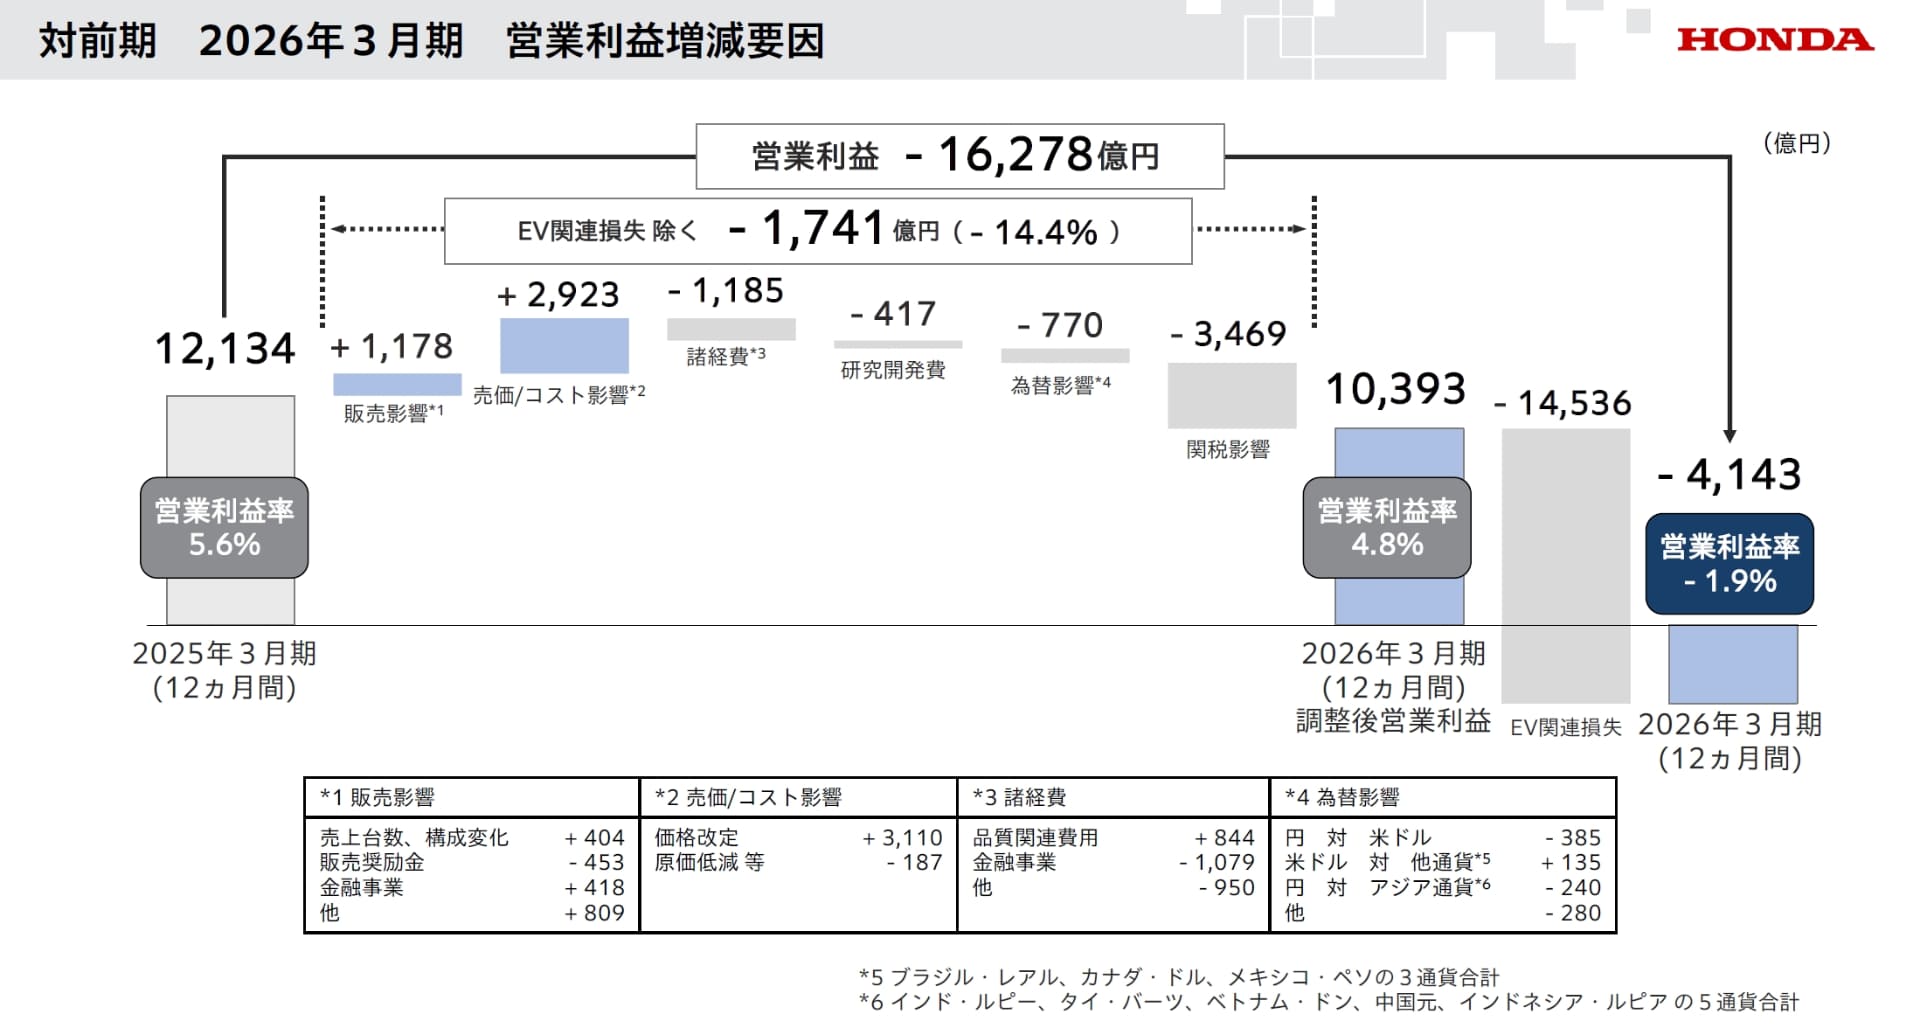Screen dimensions: 1920x1035
Task: Click the -4,143 value label
Action: (x=1730, y=474)
